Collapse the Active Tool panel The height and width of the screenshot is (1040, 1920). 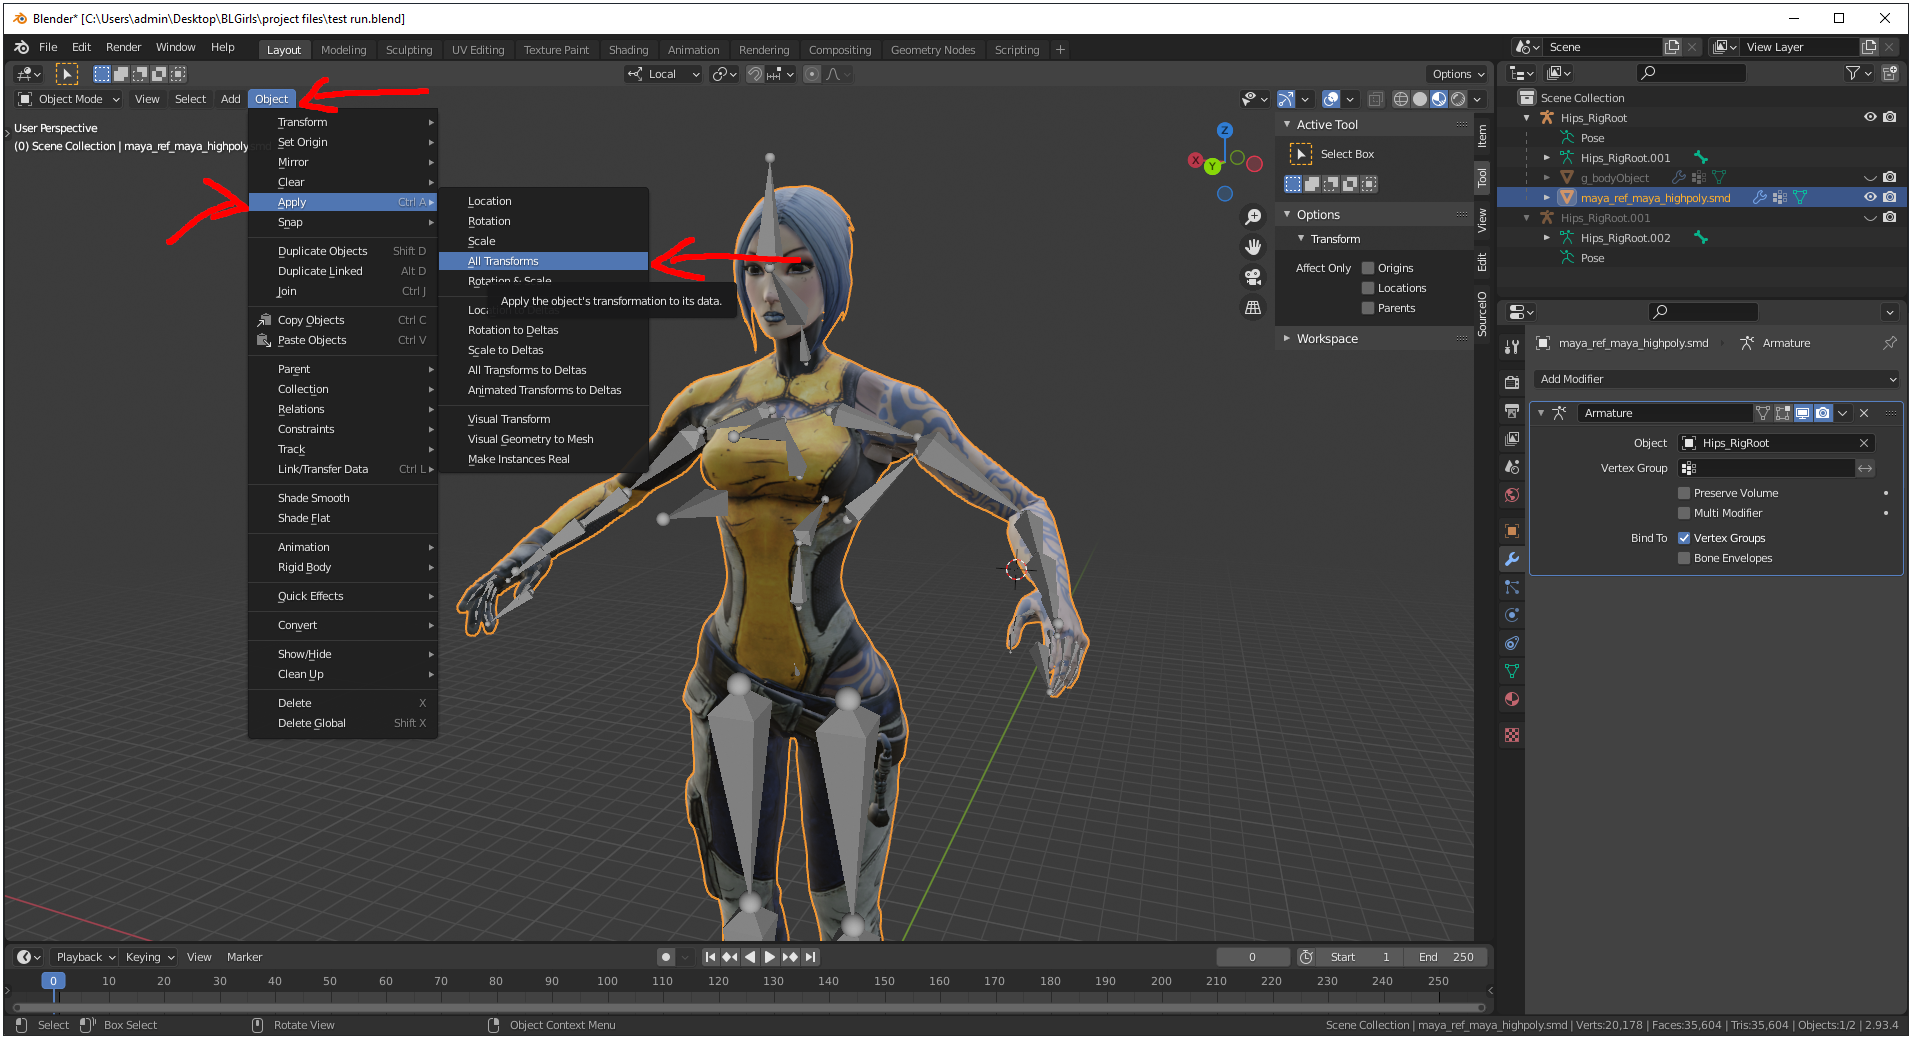pyautogui.click(x=1288, y=125)
